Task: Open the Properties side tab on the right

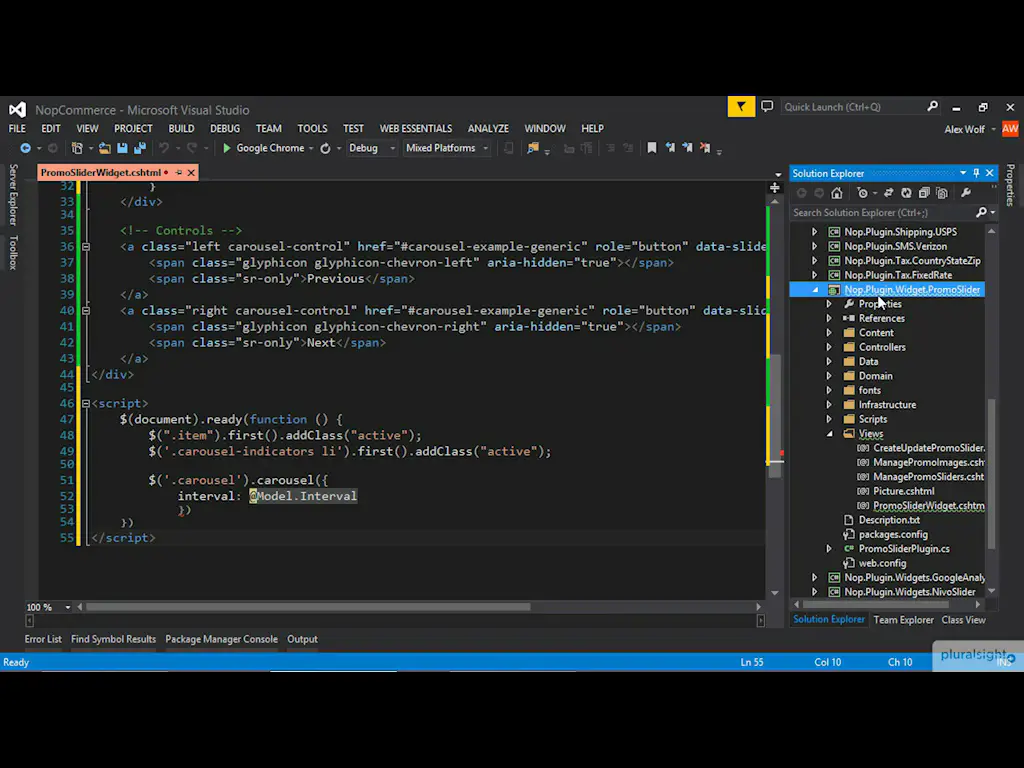Action: pyautogui.click(x=1010, y=185)
